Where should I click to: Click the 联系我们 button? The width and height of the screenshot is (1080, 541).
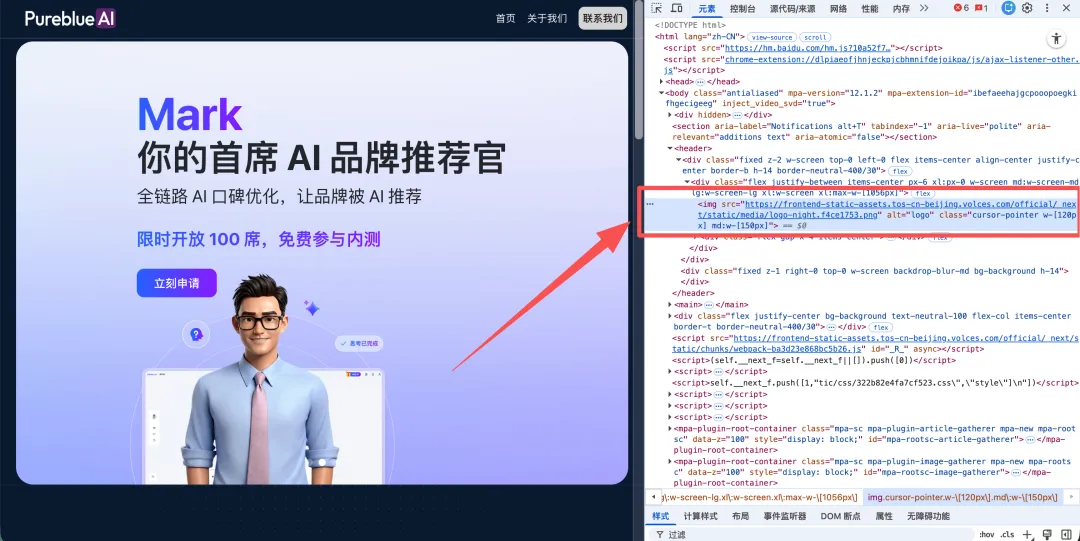tap(603, 19)
